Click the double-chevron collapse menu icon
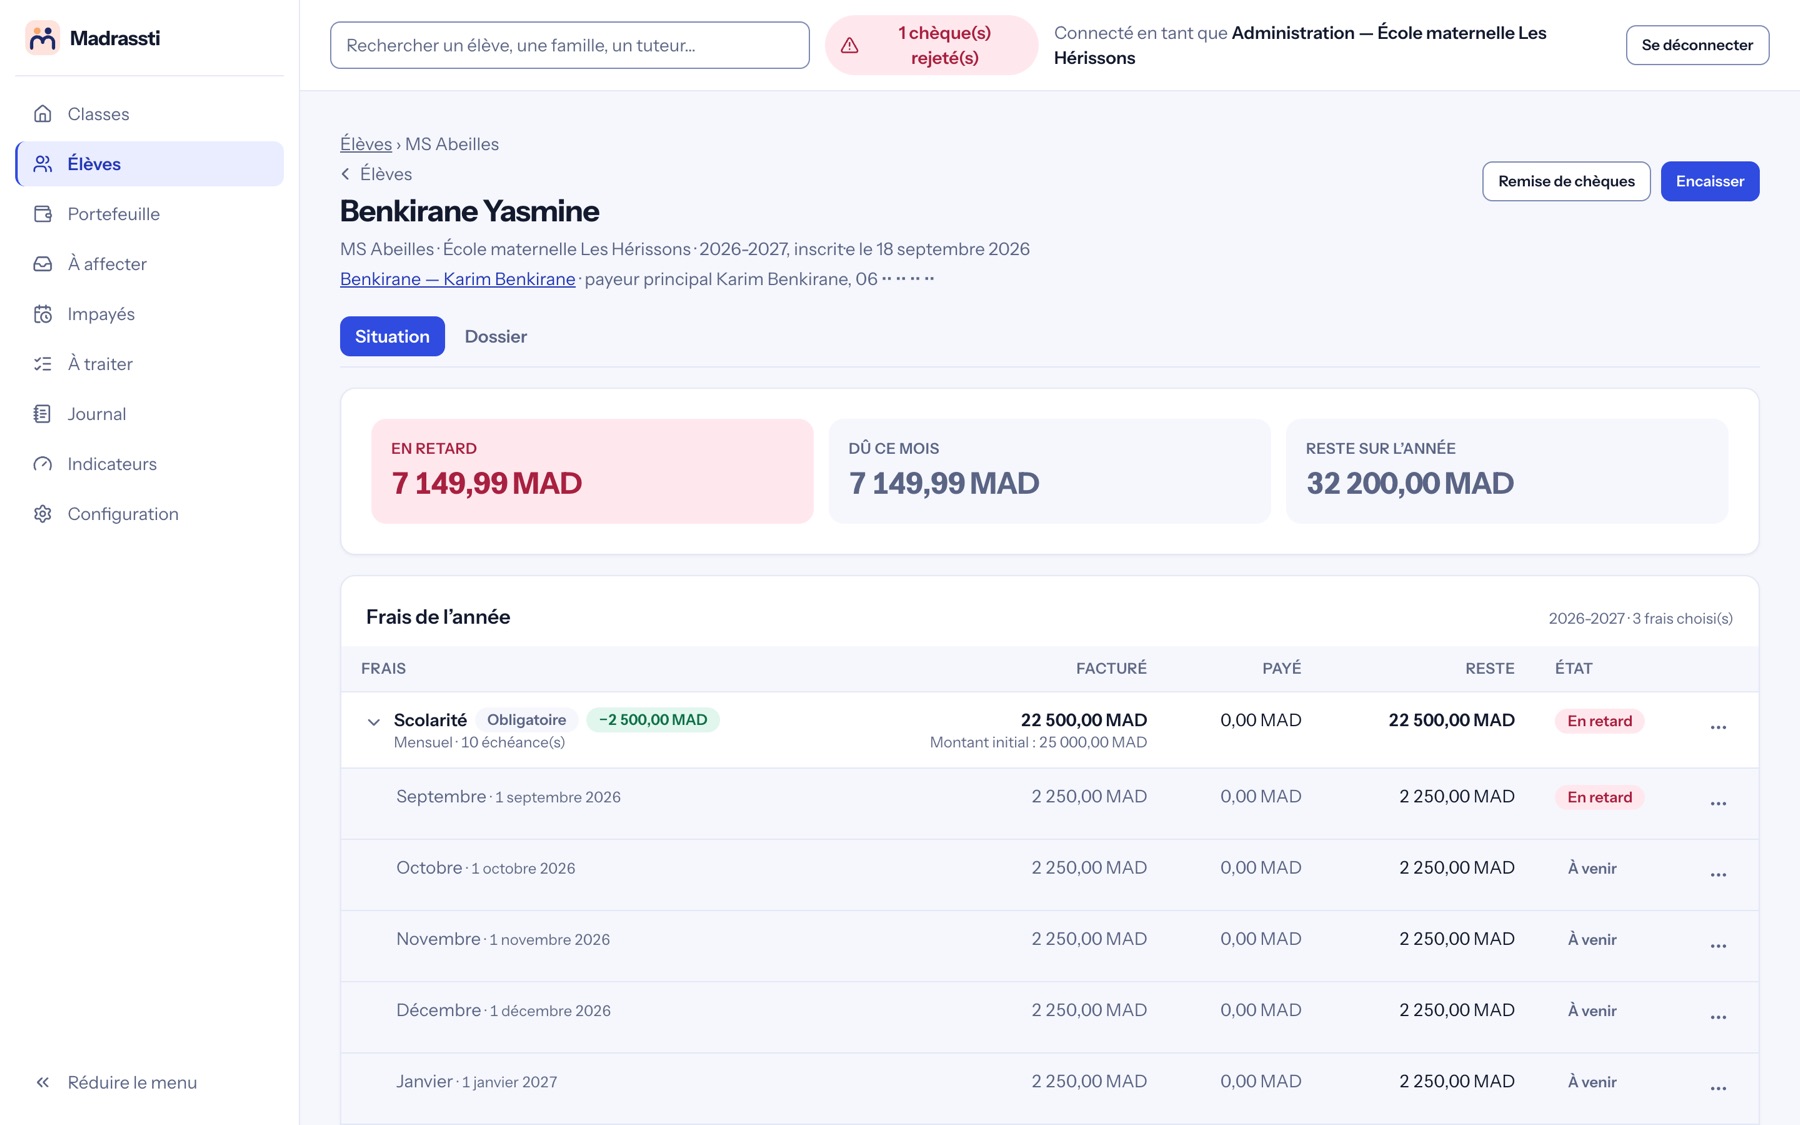This screenshot has width=1800, height=1125. point(42,1082)
